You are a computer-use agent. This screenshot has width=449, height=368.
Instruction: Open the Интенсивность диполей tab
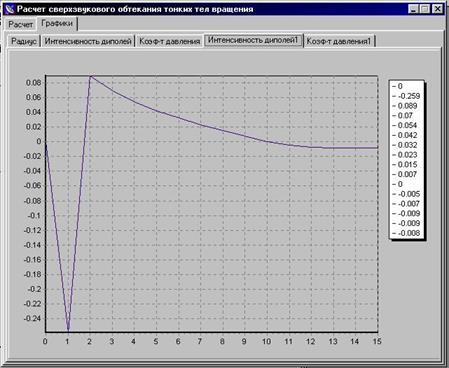[x=88, y=41]
